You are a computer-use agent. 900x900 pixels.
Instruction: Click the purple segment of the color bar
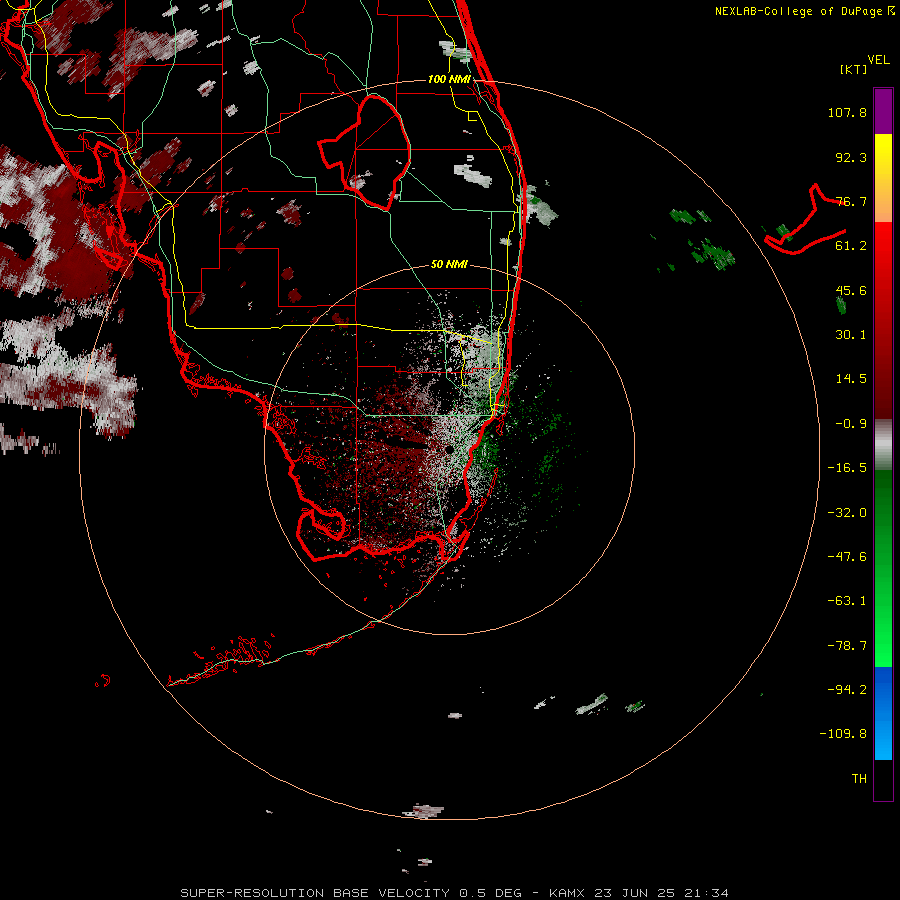[x=883, y=111]
